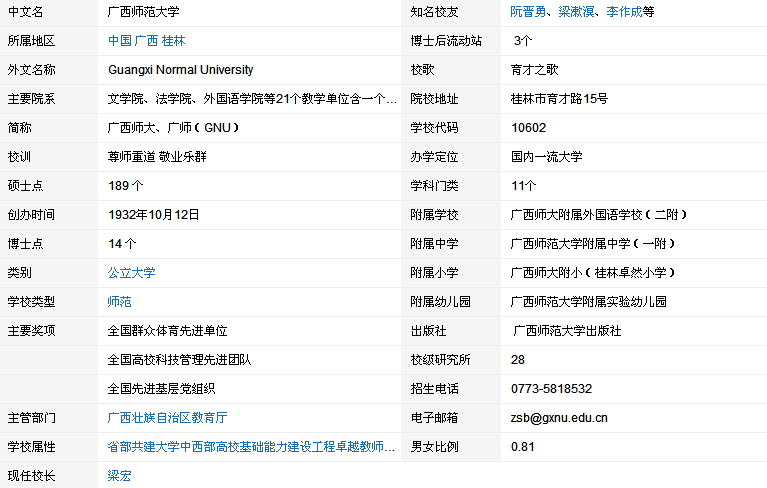Open the current president 梁宏 link
Viewport: 767px width, 488px height.
pyautogui.click(x=119, y=476)
